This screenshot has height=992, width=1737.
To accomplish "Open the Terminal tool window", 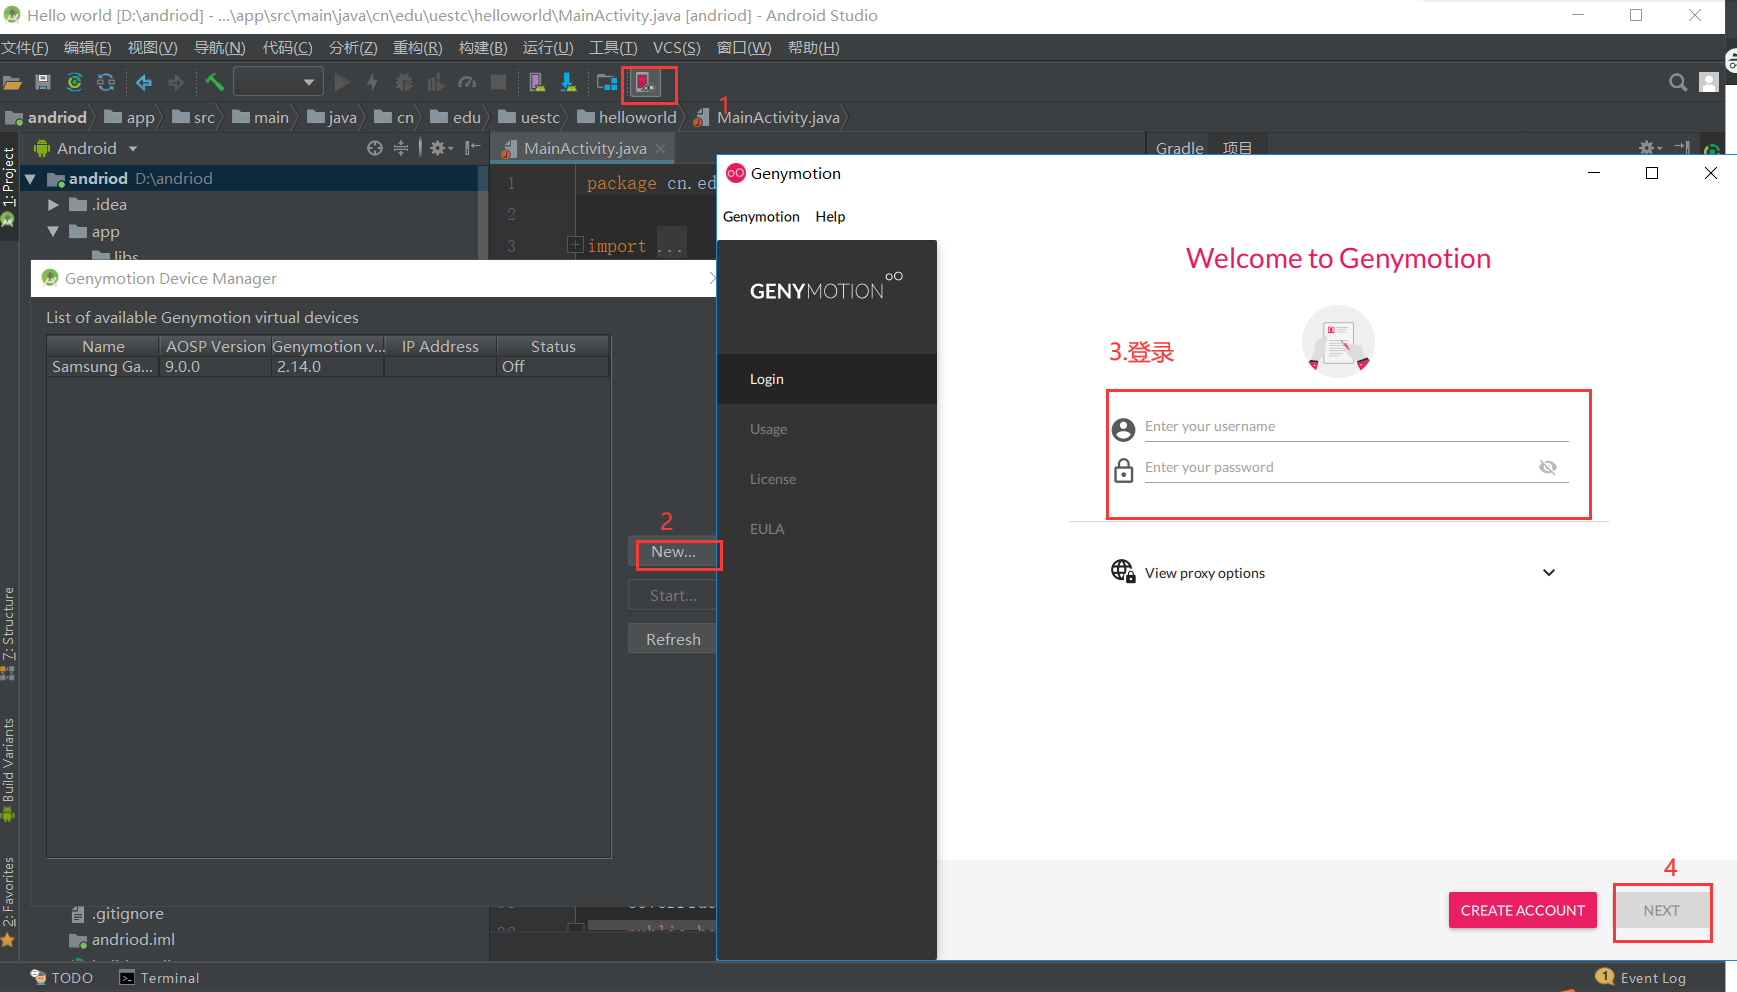I will pos(160,978).
